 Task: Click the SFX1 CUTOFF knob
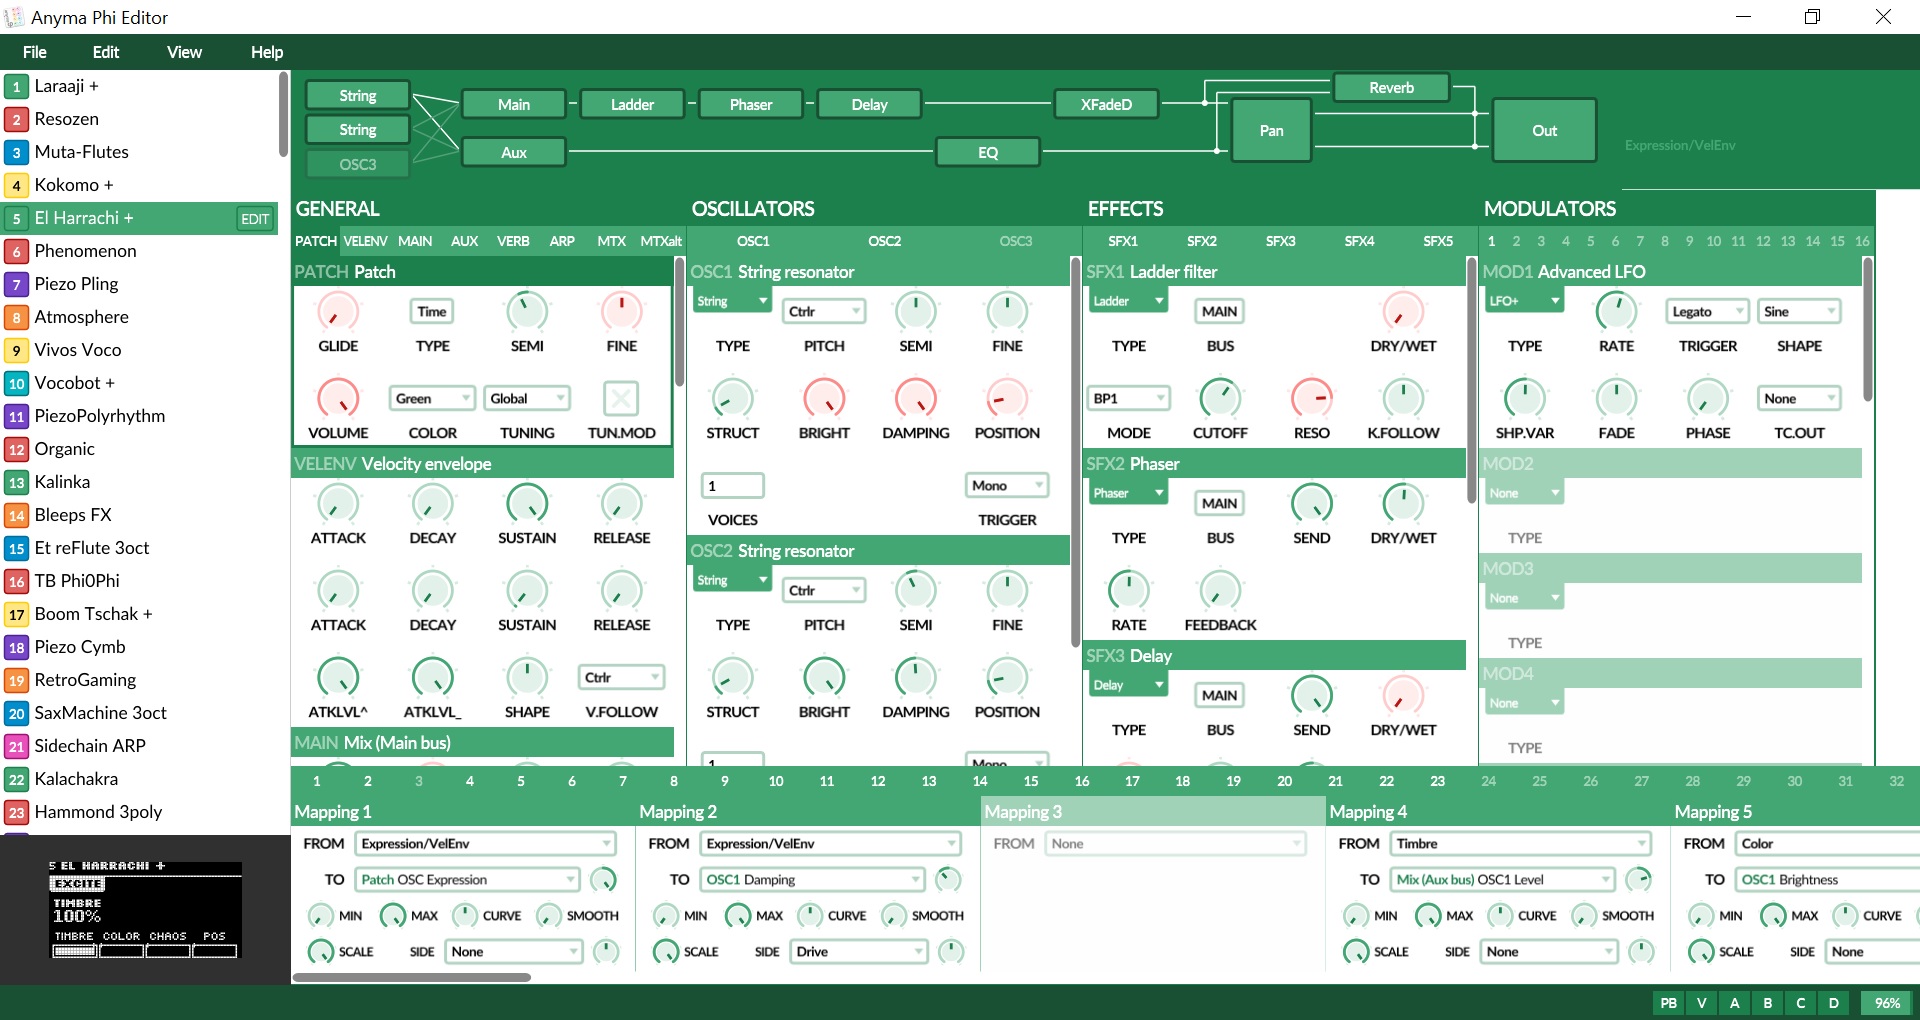click(x=1220, y=399)
